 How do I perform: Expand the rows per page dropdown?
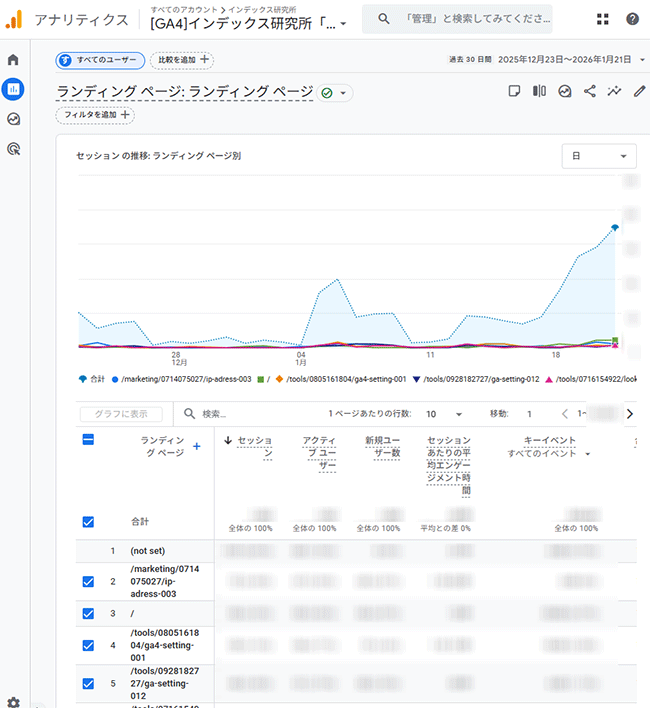445,414
